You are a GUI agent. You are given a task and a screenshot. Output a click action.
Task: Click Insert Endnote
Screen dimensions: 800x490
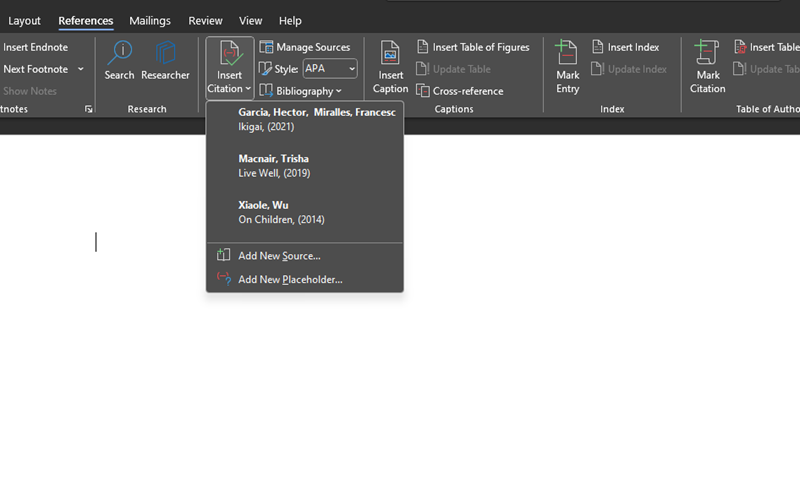pyautogui.click(x=35, y=47)
